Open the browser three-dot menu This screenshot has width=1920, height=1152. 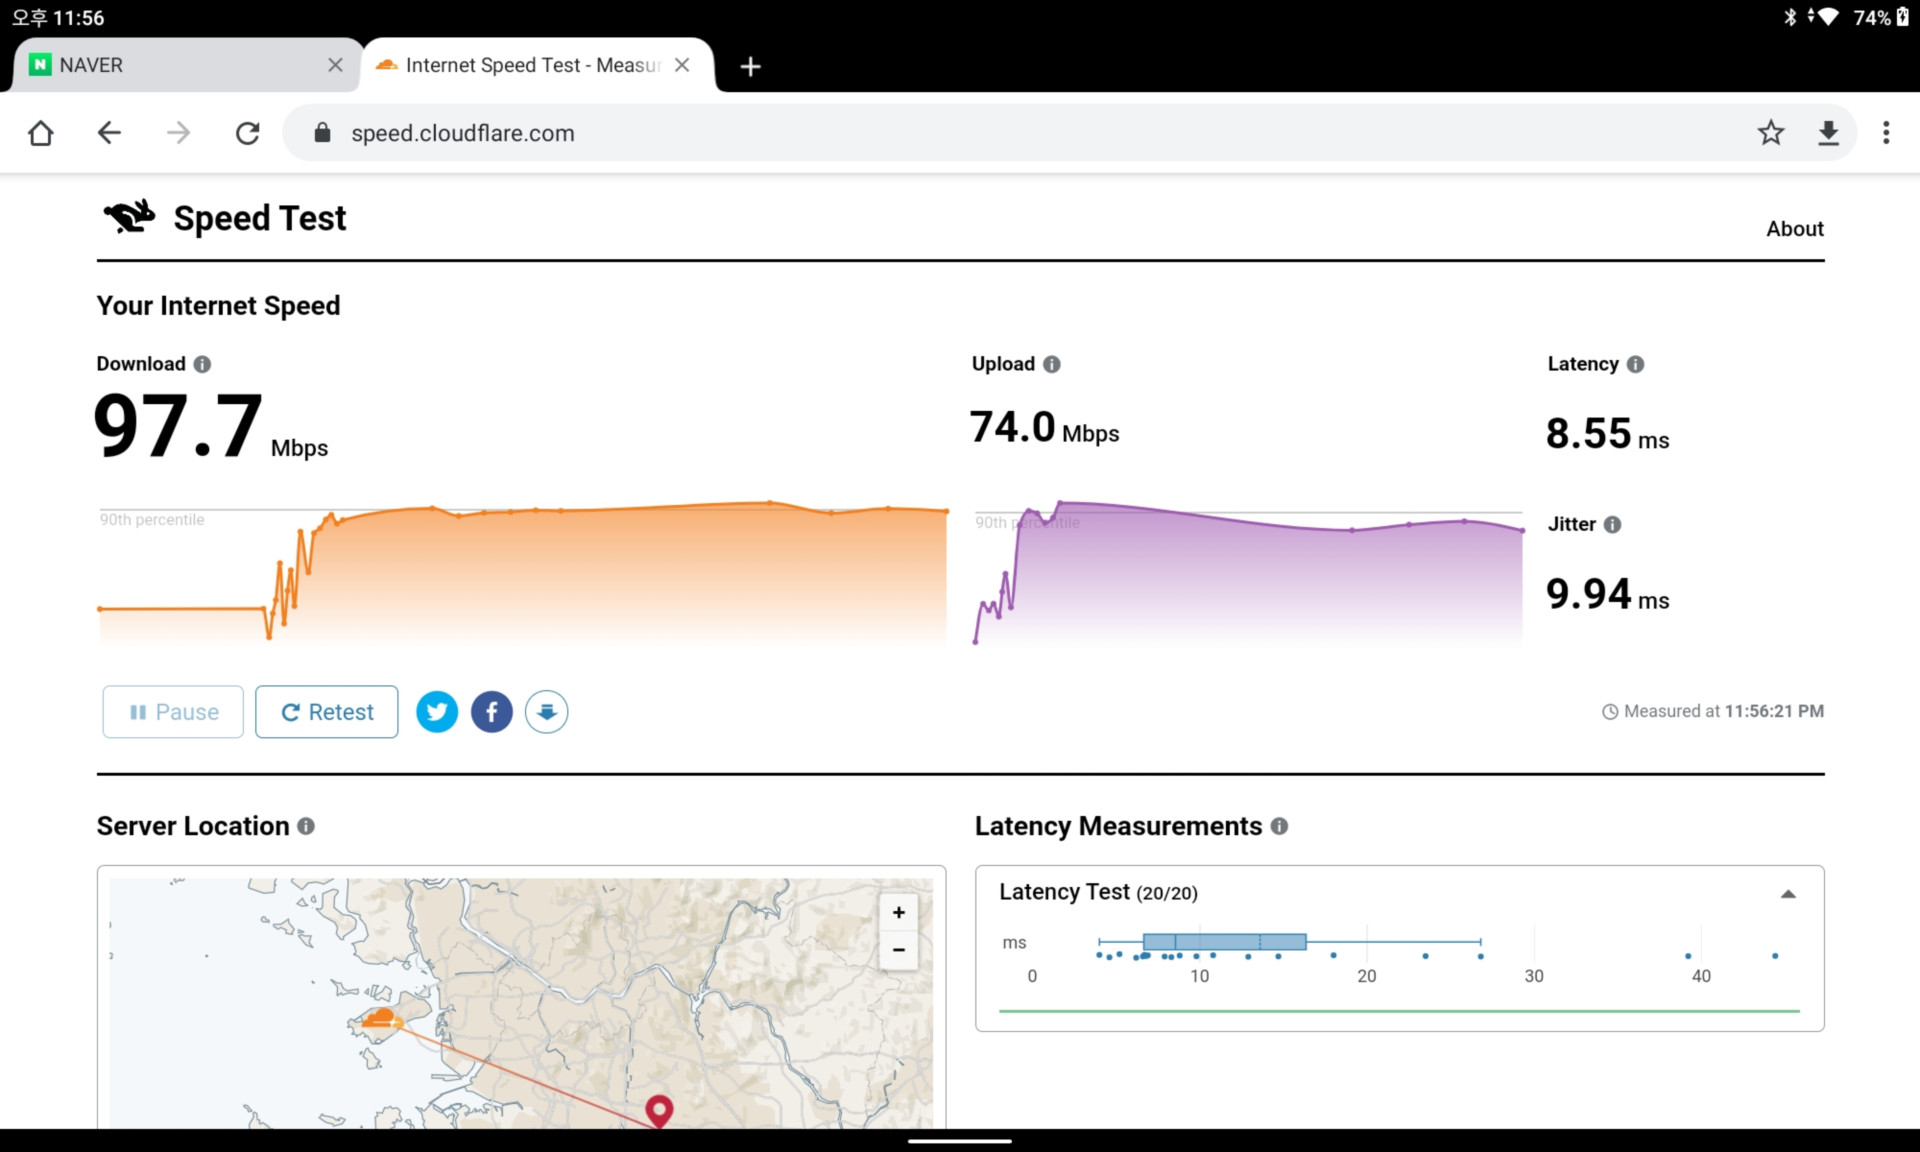(1886, 133)
